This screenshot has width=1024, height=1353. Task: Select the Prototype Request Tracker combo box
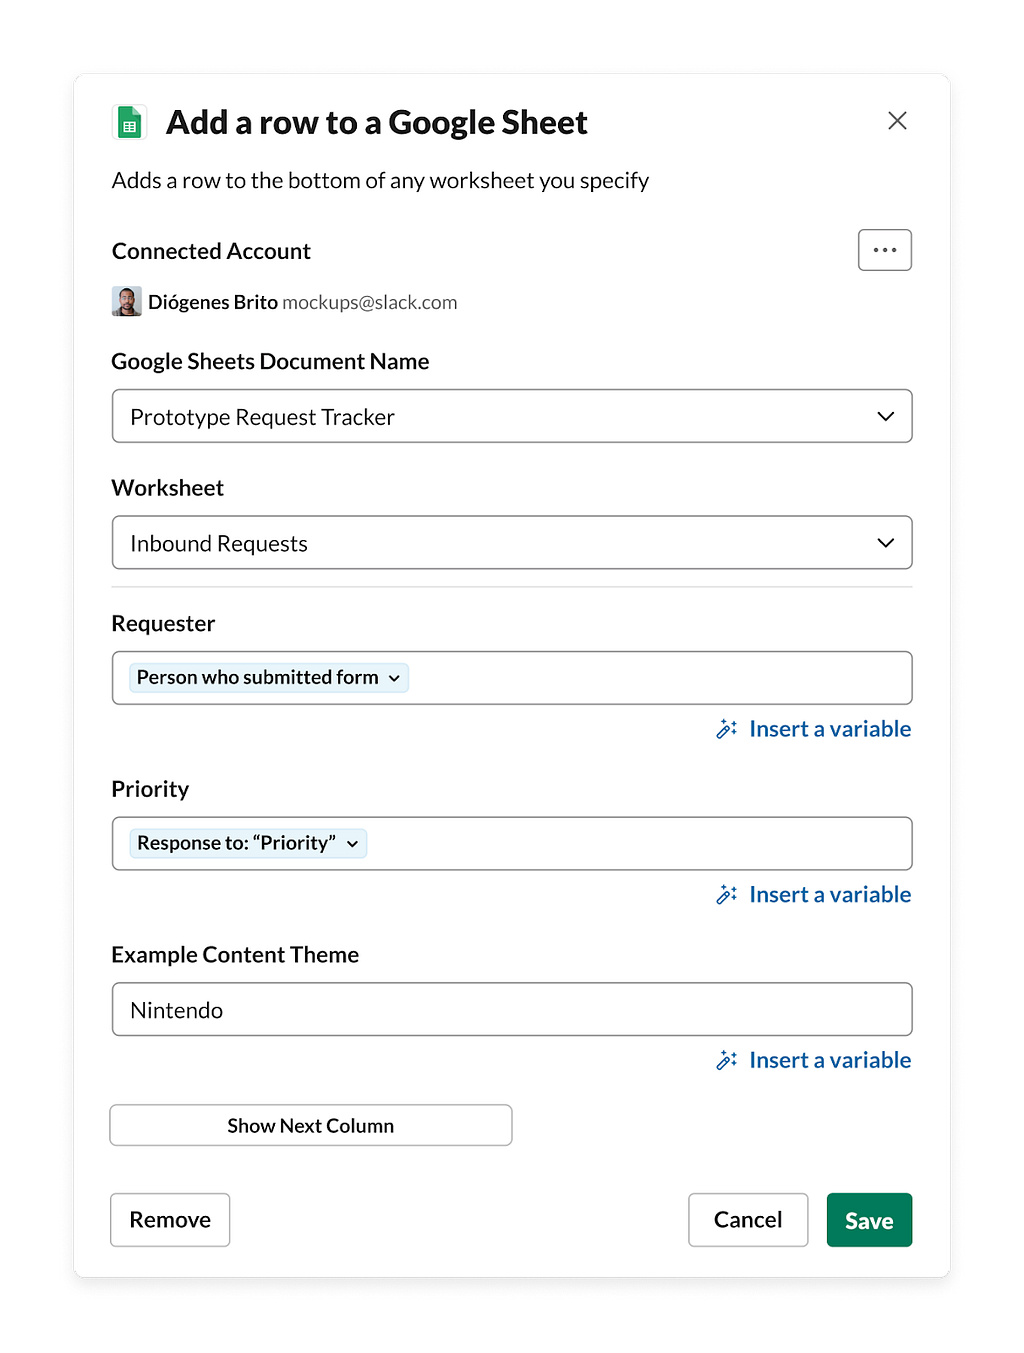(512, 416)
